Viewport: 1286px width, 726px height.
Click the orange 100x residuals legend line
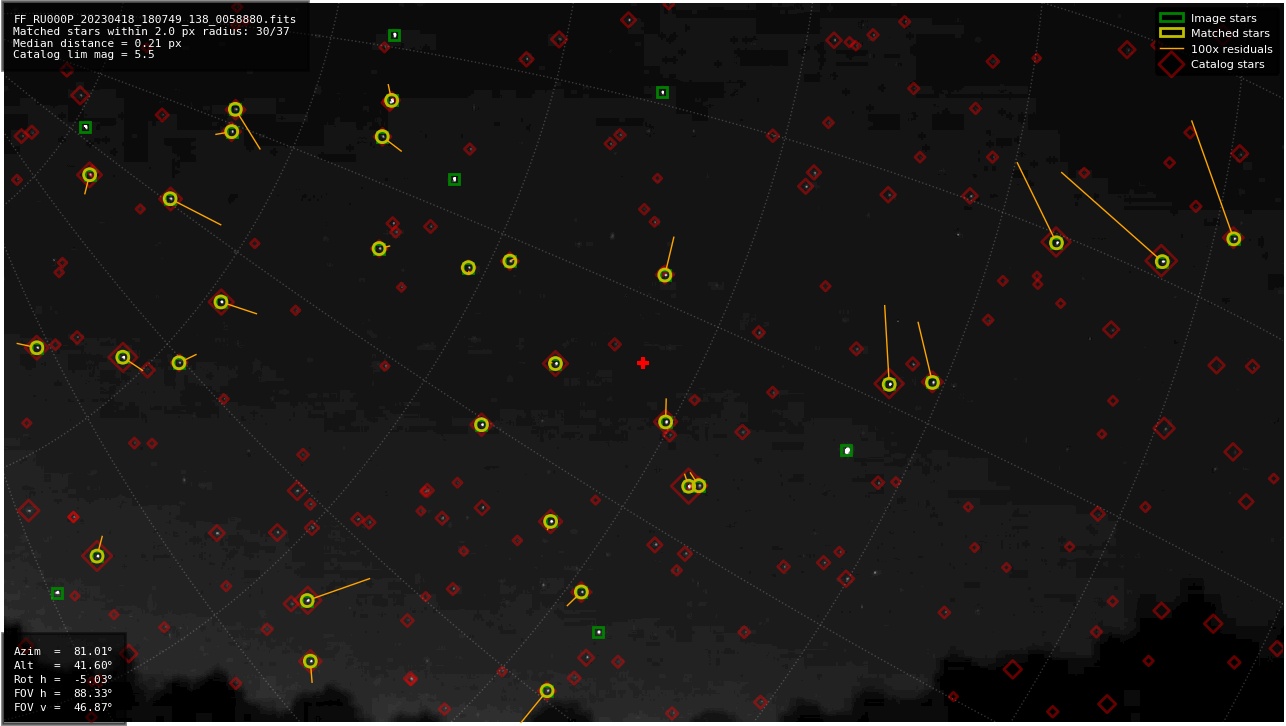point(1171,49)
